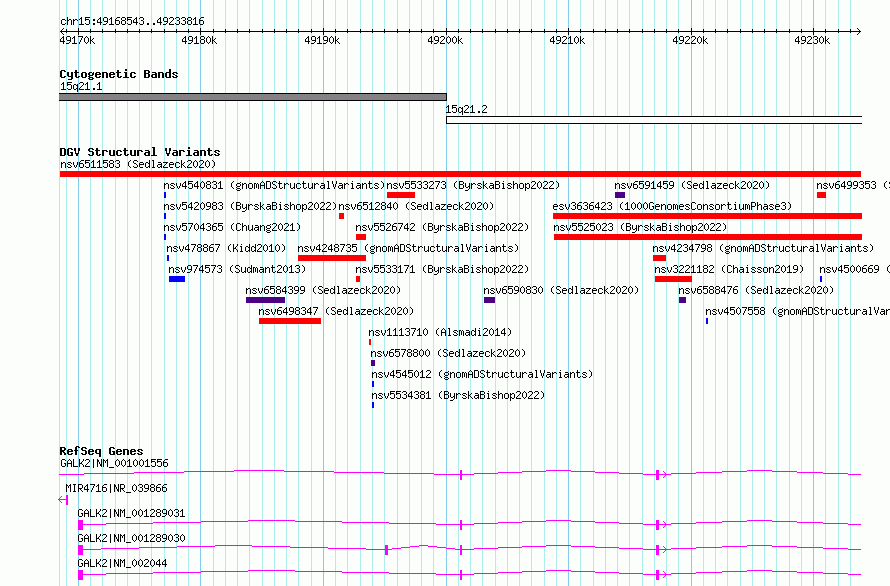Open variant nsv1113710 (Alsmadi2014)
Viewport: 890px width, 586px height.
pyautogui.click(x=440, y=332)
